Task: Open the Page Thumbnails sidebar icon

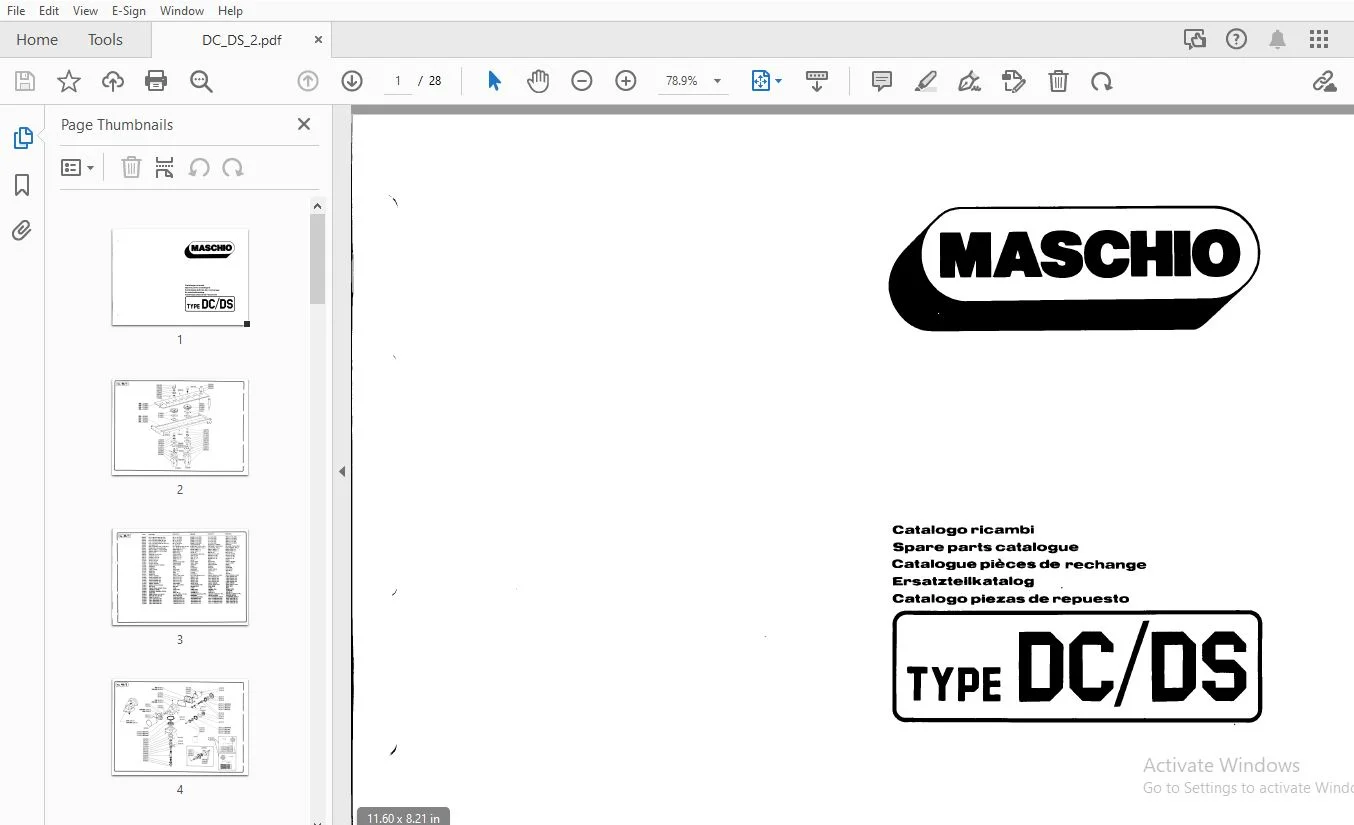Action: pyautogui.click(x=22, y=139)
